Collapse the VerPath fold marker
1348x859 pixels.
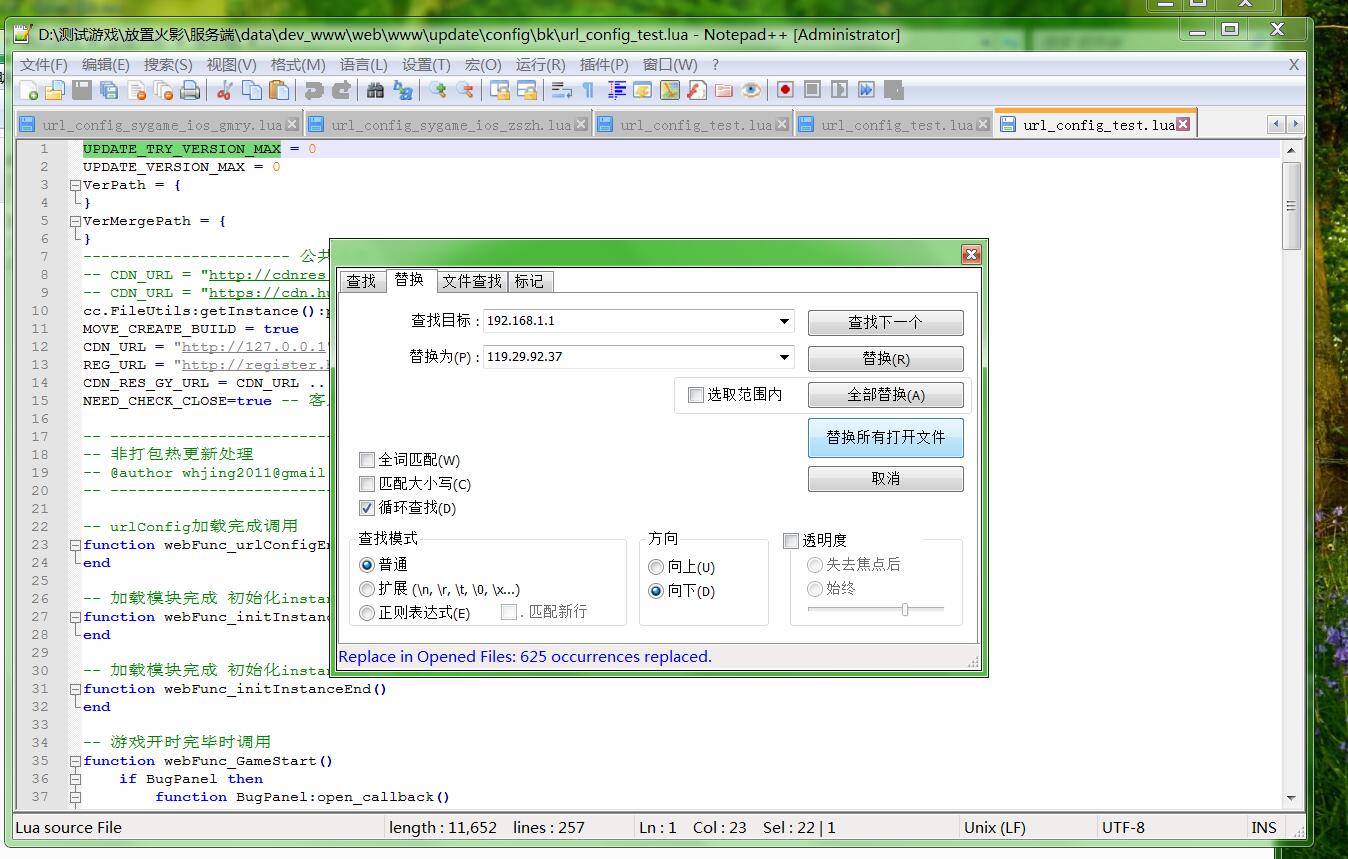coord(75,185)
